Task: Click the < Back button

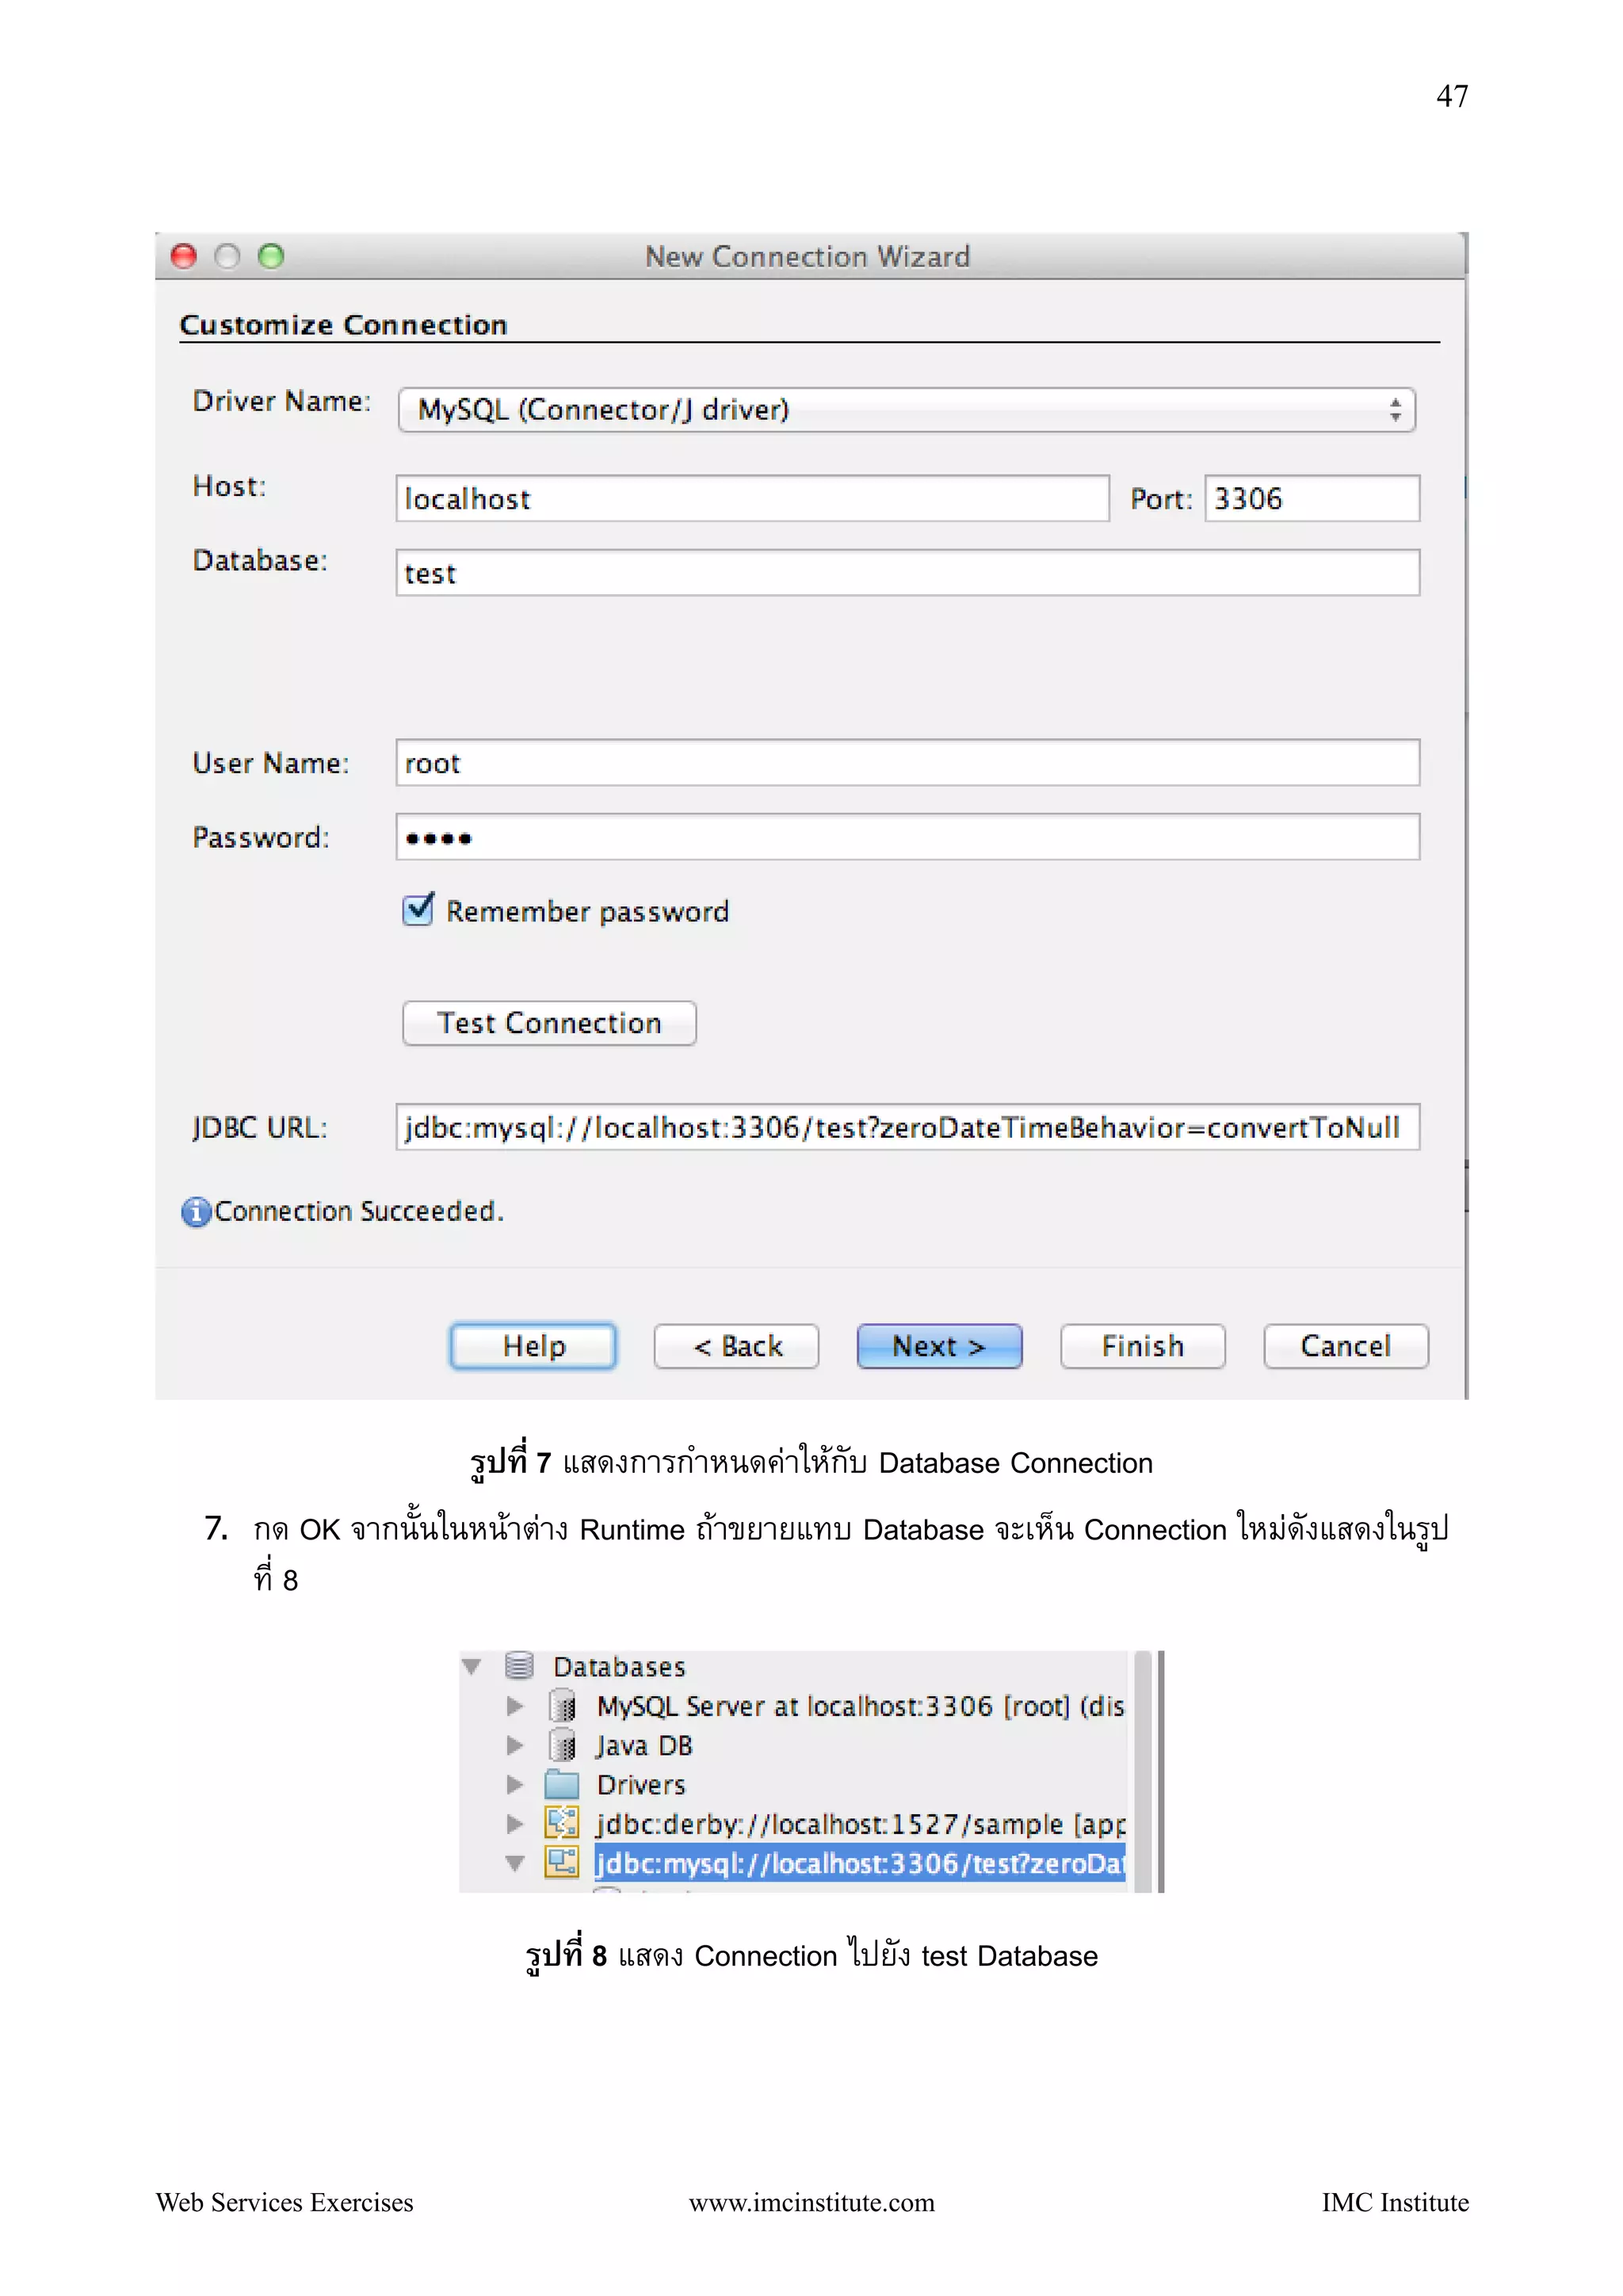Action: pos(736,1346)
